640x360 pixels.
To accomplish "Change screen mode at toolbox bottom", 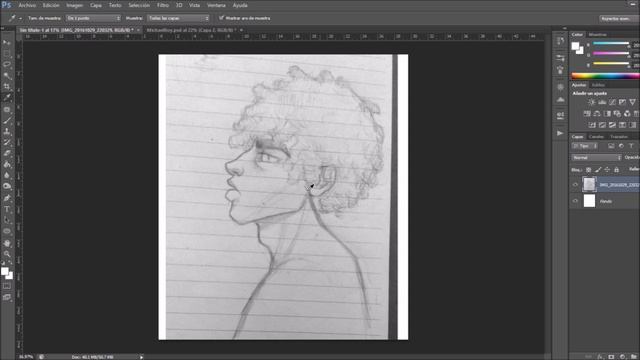I will 7,297.
